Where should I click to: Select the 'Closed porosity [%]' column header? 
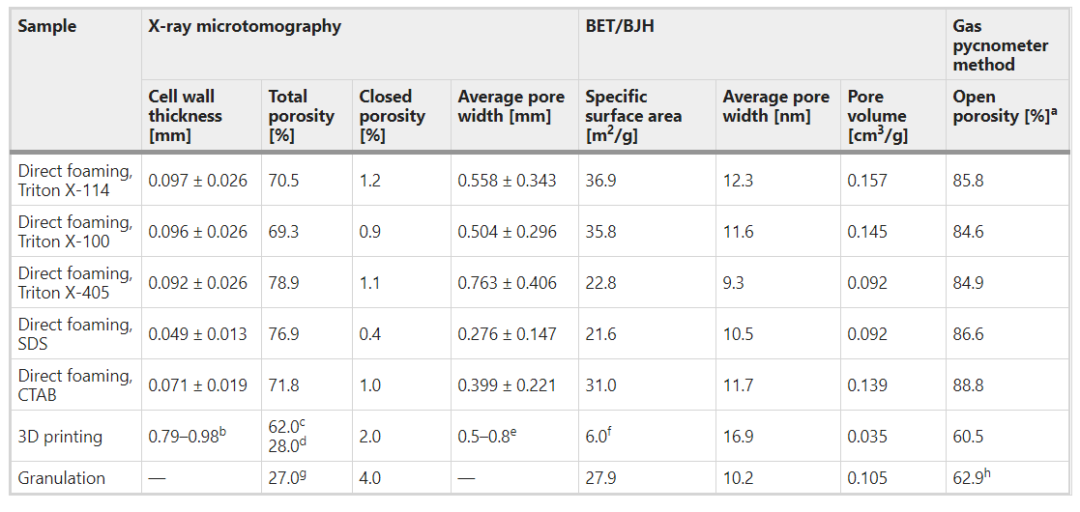click(x=392, y=115)
